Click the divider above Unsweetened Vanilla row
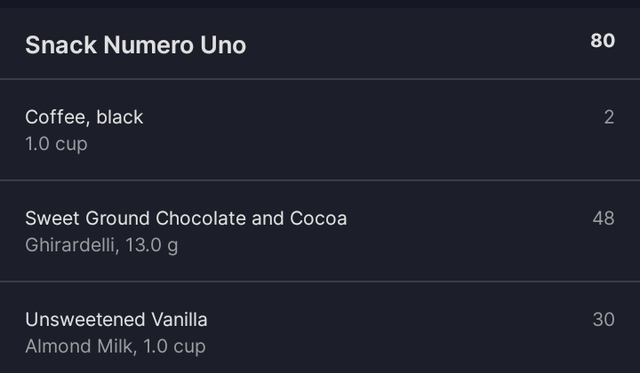The image size is (640, 373). [x=320, y=281]
